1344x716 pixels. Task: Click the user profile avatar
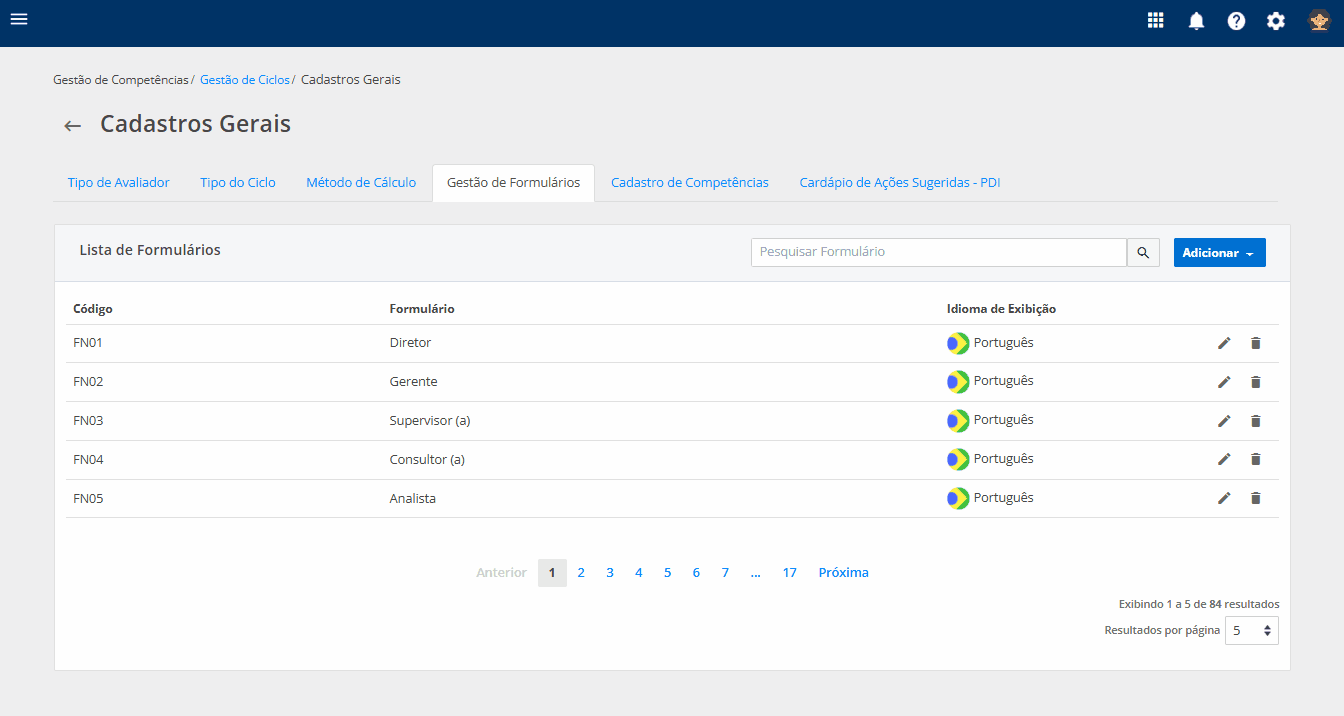1319,21
